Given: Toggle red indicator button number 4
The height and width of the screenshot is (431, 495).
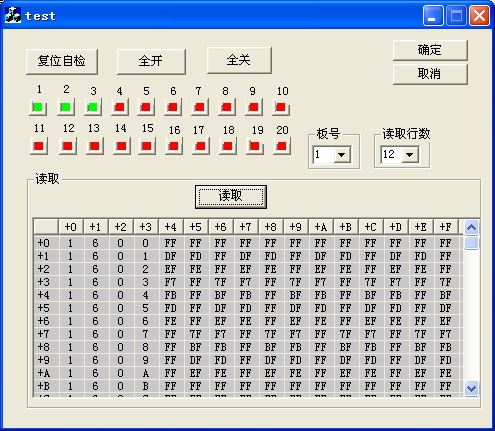Looking at the screenshot, I should [120, 107].
